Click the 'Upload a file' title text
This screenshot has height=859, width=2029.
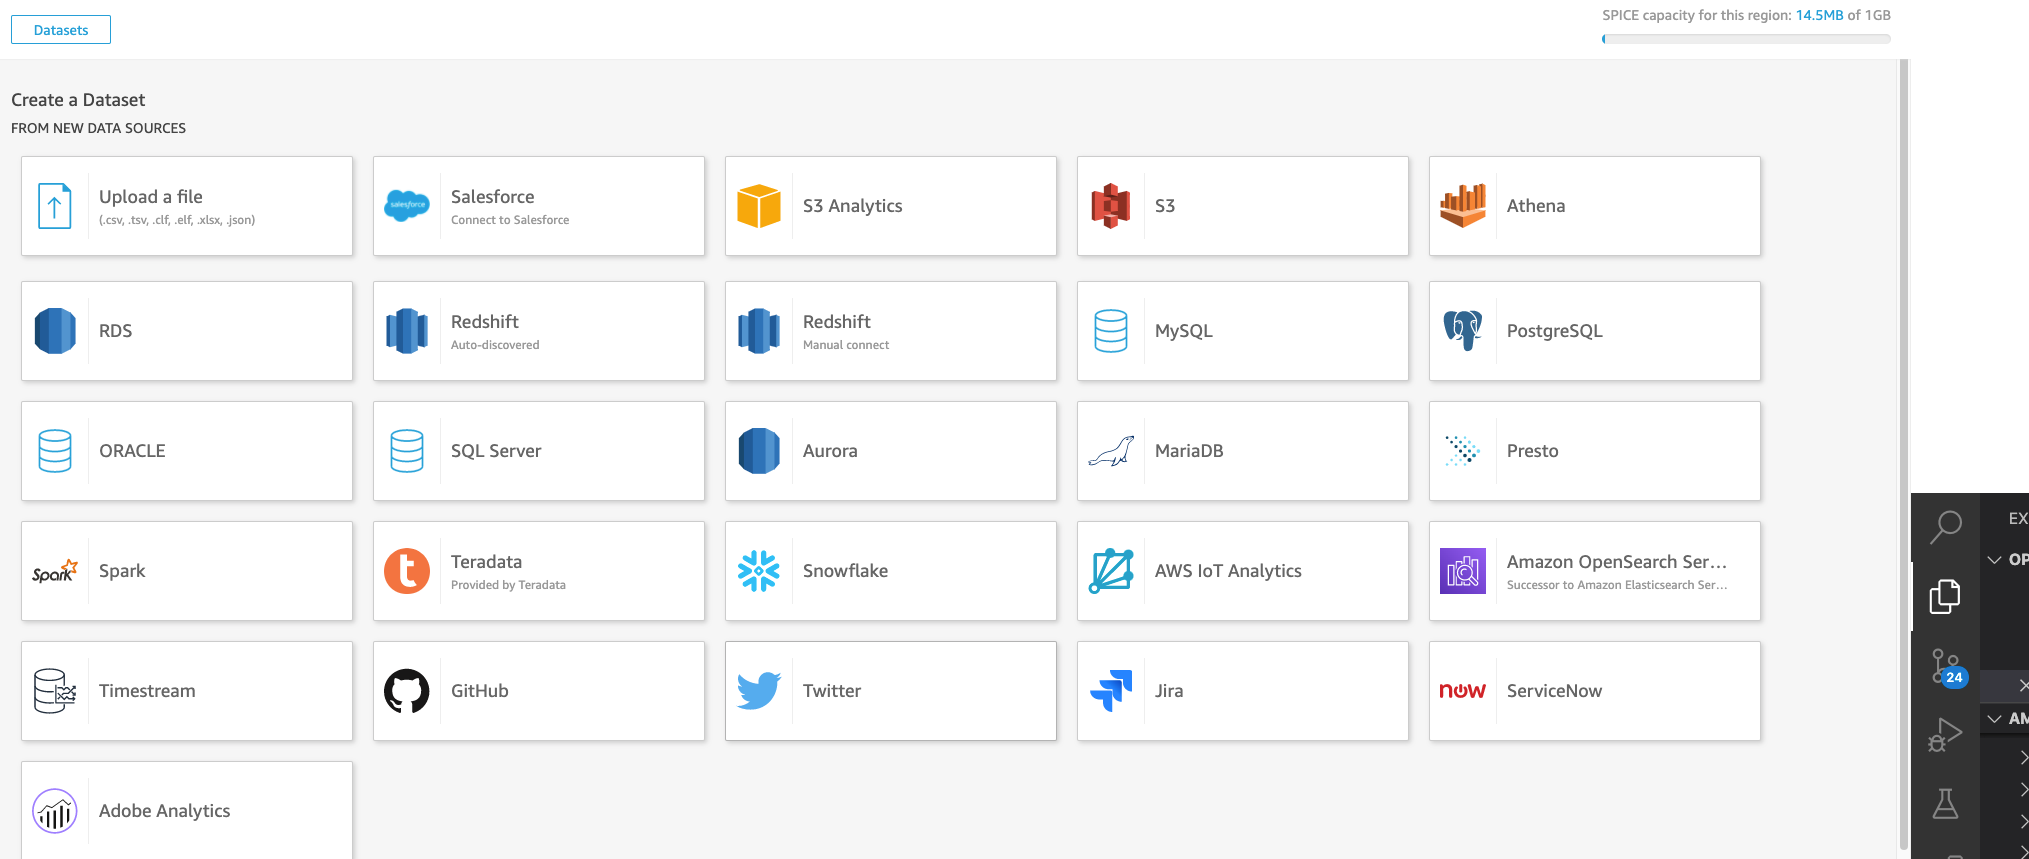(151, 197)
